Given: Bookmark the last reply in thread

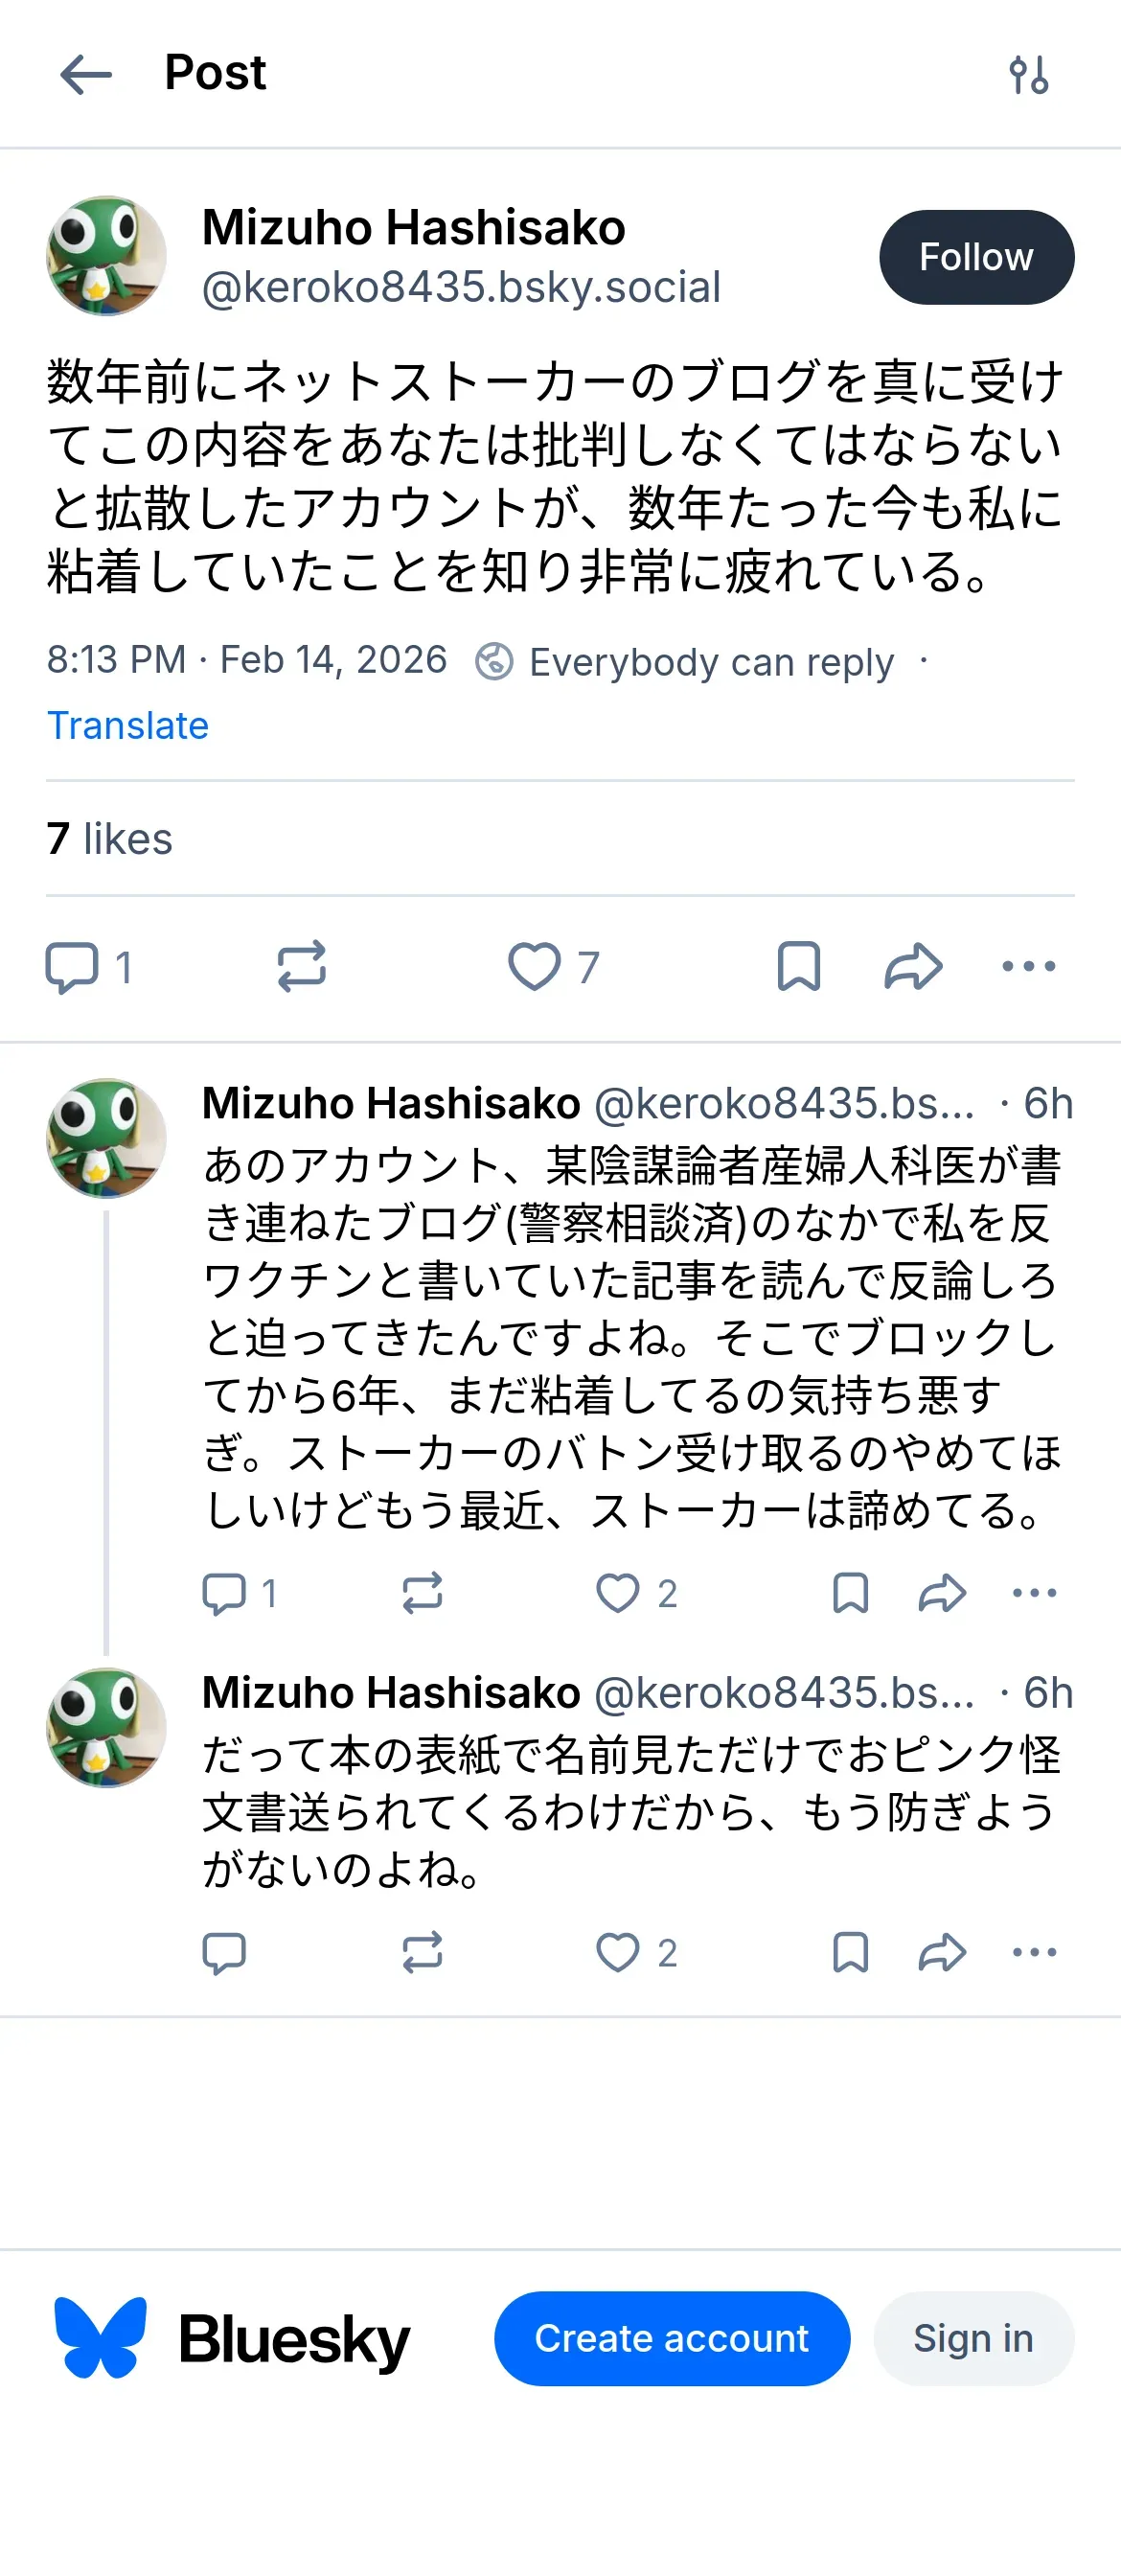Looking at the screenshot, I should point(850,1952).
